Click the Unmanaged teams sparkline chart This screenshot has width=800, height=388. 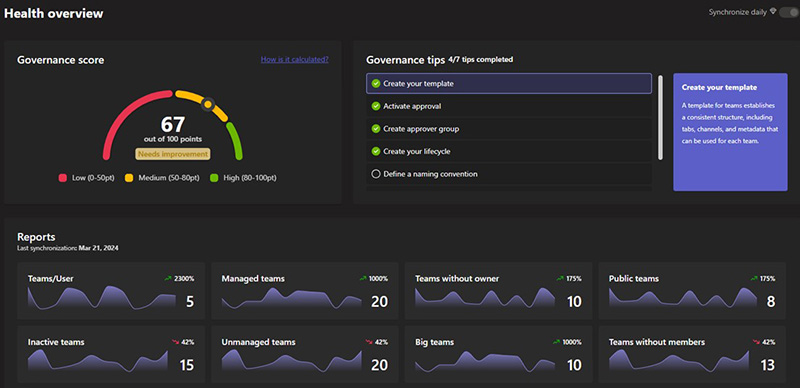pyautogui.click(x=291, y=361)
